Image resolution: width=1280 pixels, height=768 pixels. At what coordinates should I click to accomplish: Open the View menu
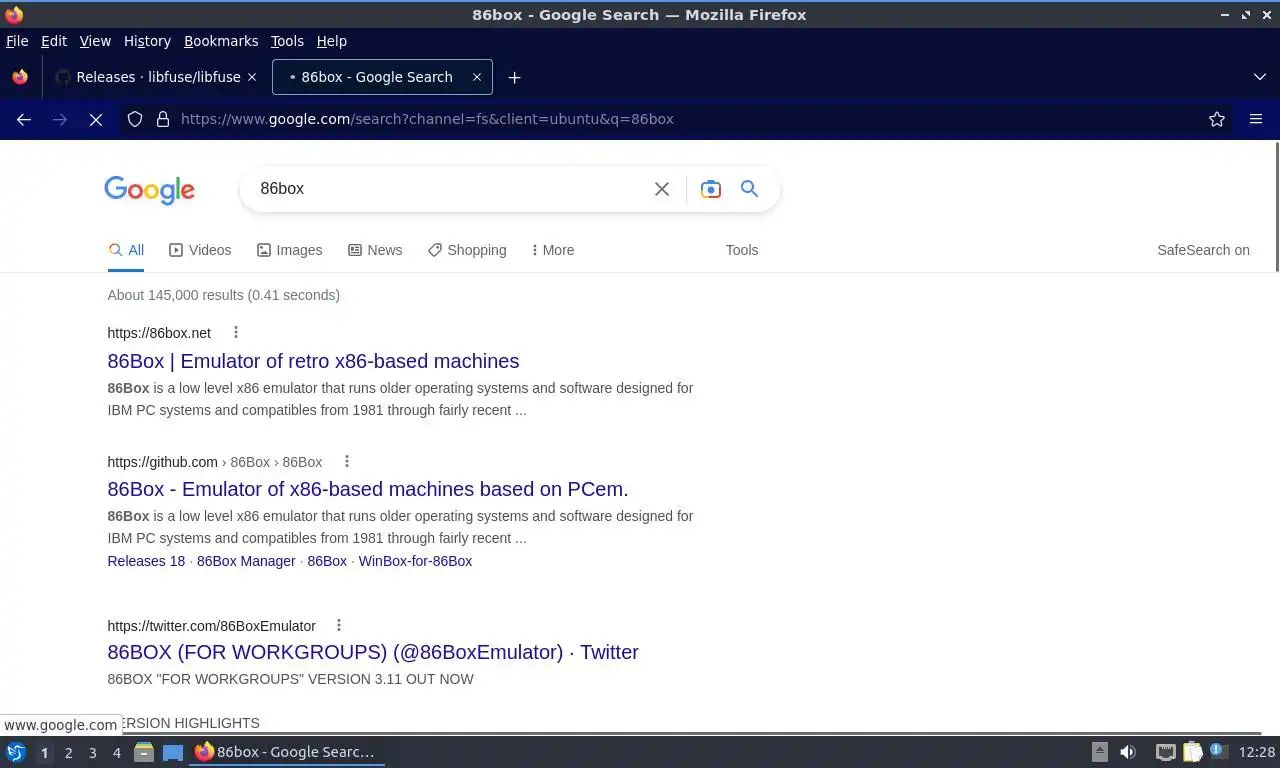point(95,41)
